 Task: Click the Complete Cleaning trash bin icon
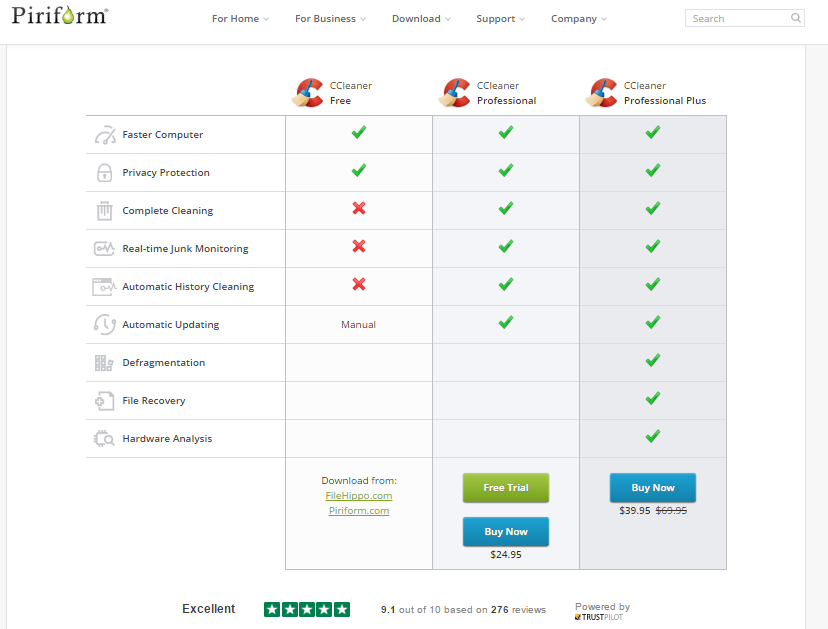click(x=105, y=211)
